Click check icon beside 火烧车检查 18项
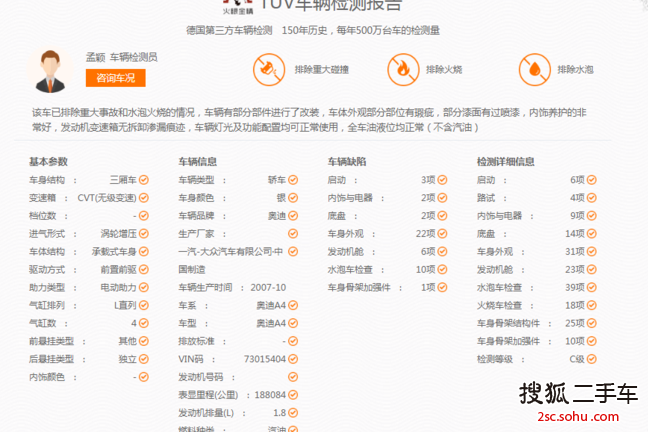Screen dimensions: 648x432 (x=592, y=305)
